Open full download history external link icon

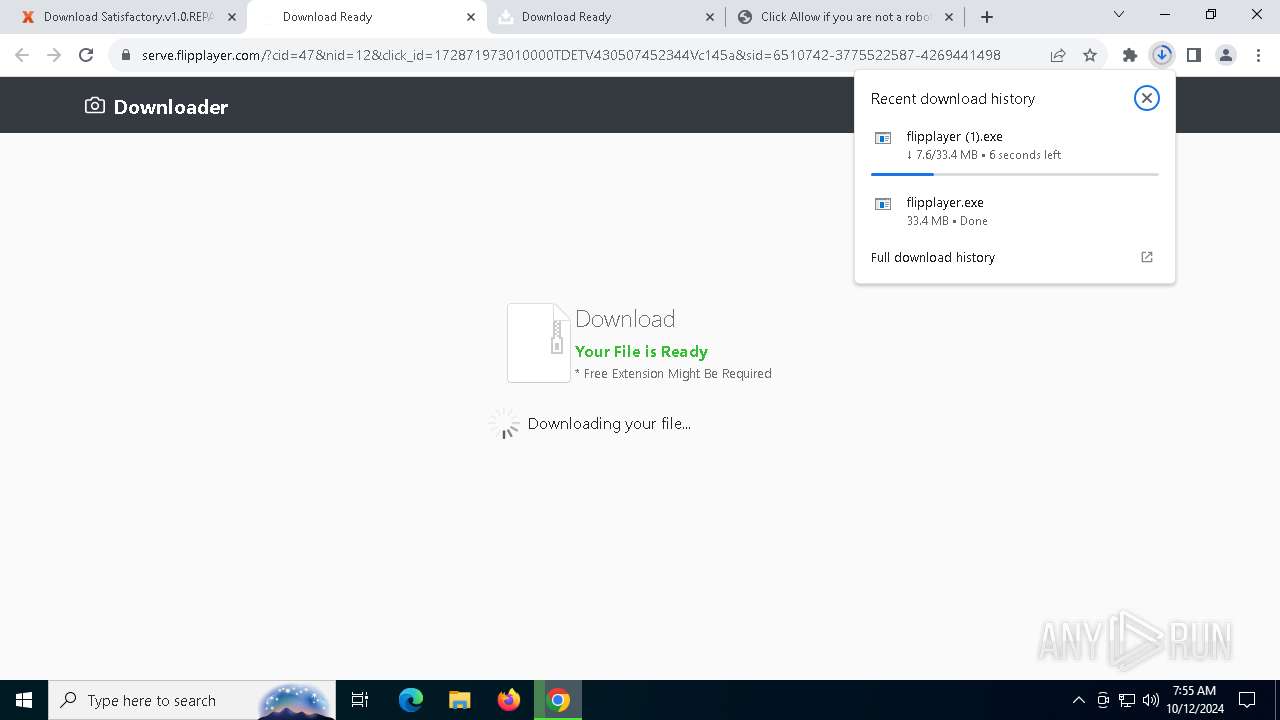tap(1147, 257)
